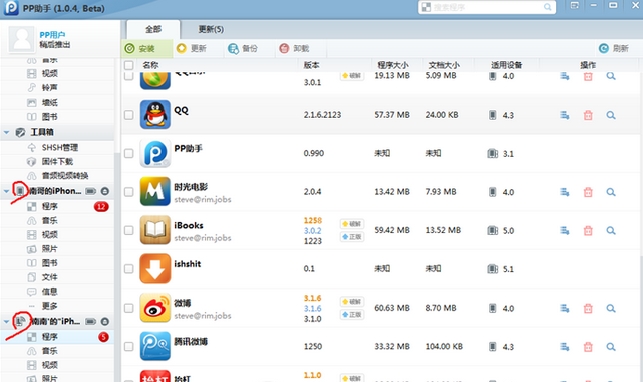
Task: Click the trash icon in 微博 row
Action: tap(588, 308)
